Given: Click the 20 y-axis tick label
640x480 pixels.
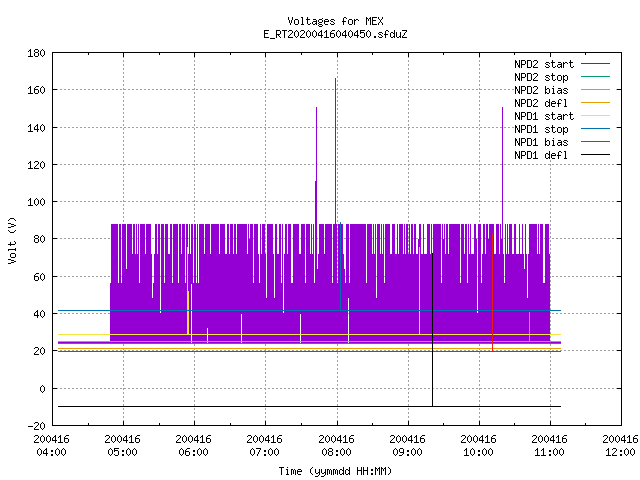Looking at the screenshot, I should tap(39, 351).
